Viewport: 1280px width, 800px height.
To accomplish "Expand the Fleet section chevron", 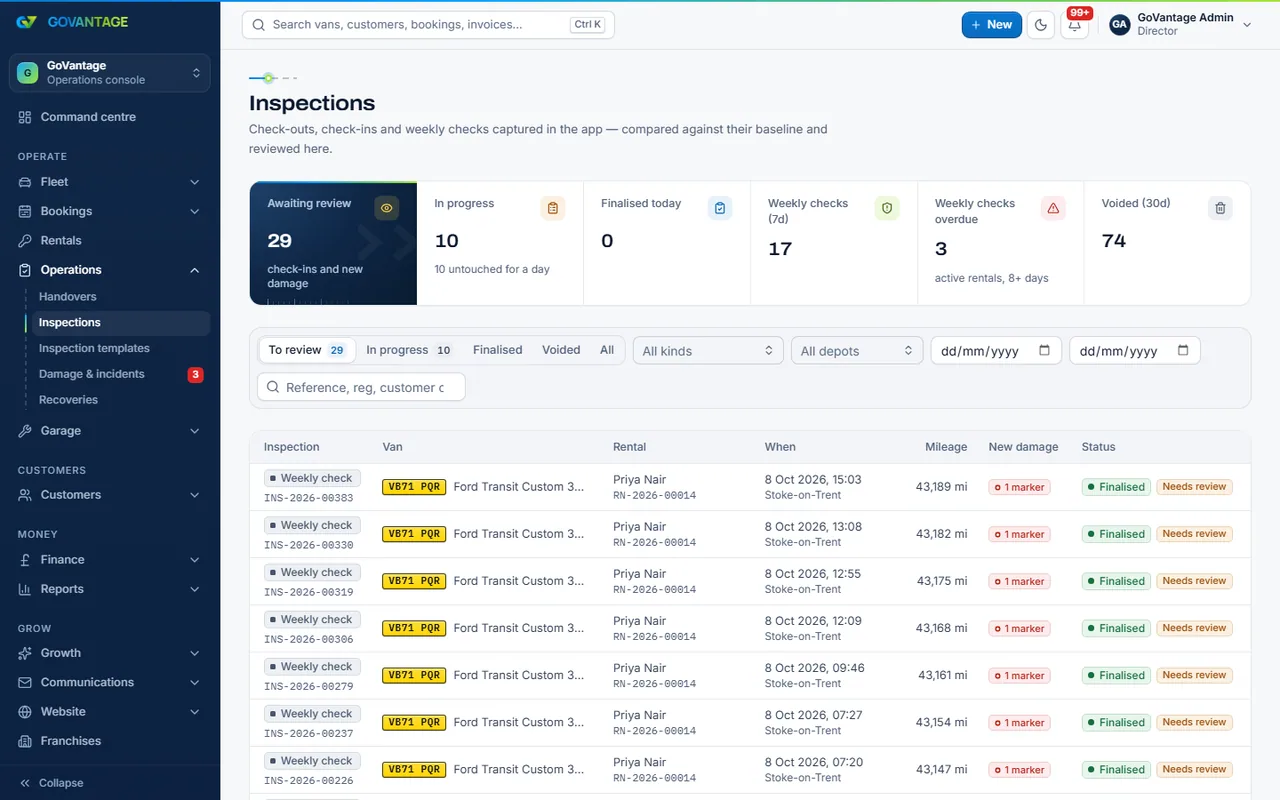I will click(195, 182).
